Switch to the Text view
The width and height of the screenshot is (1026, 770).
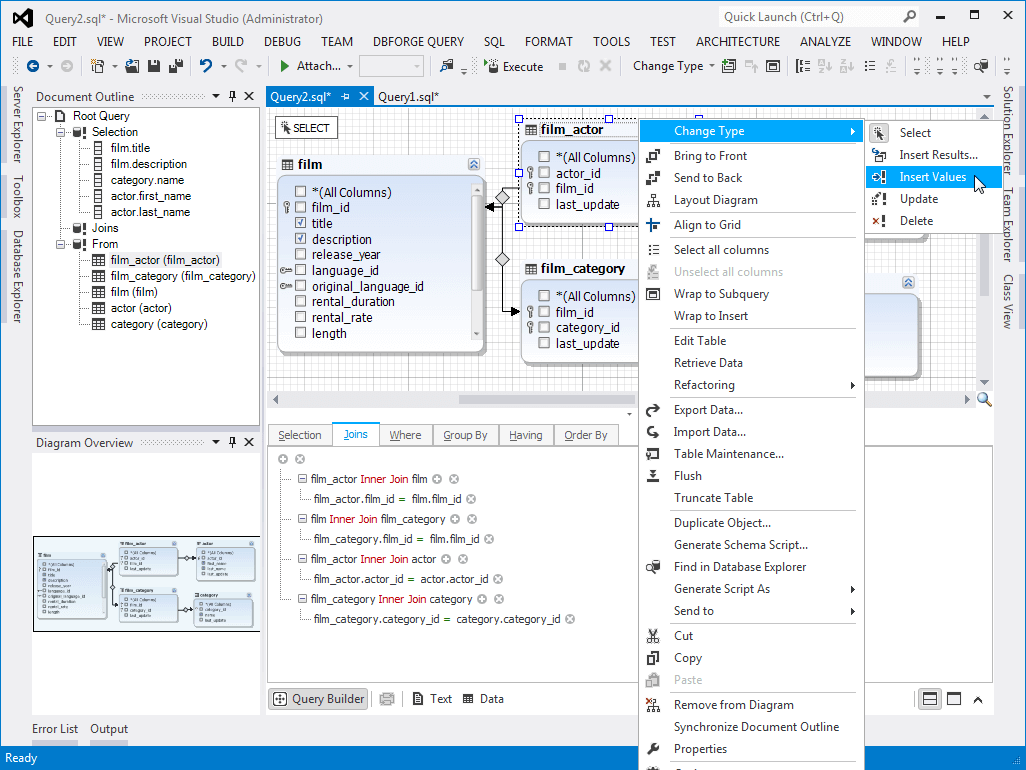[433, 699]
